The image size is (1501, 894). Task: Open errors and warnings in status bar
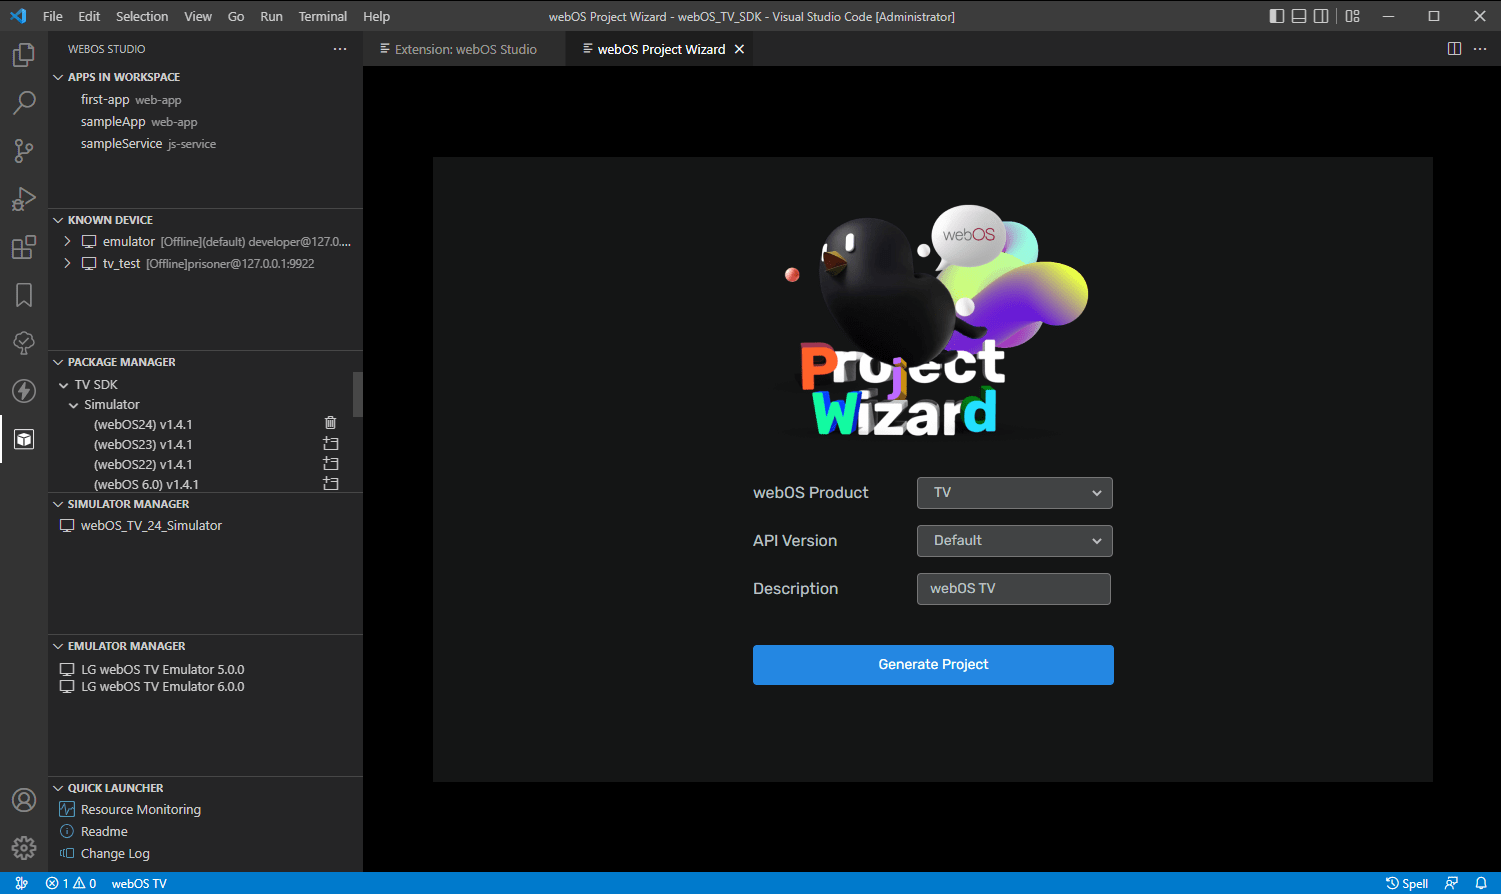click(71, 883)
